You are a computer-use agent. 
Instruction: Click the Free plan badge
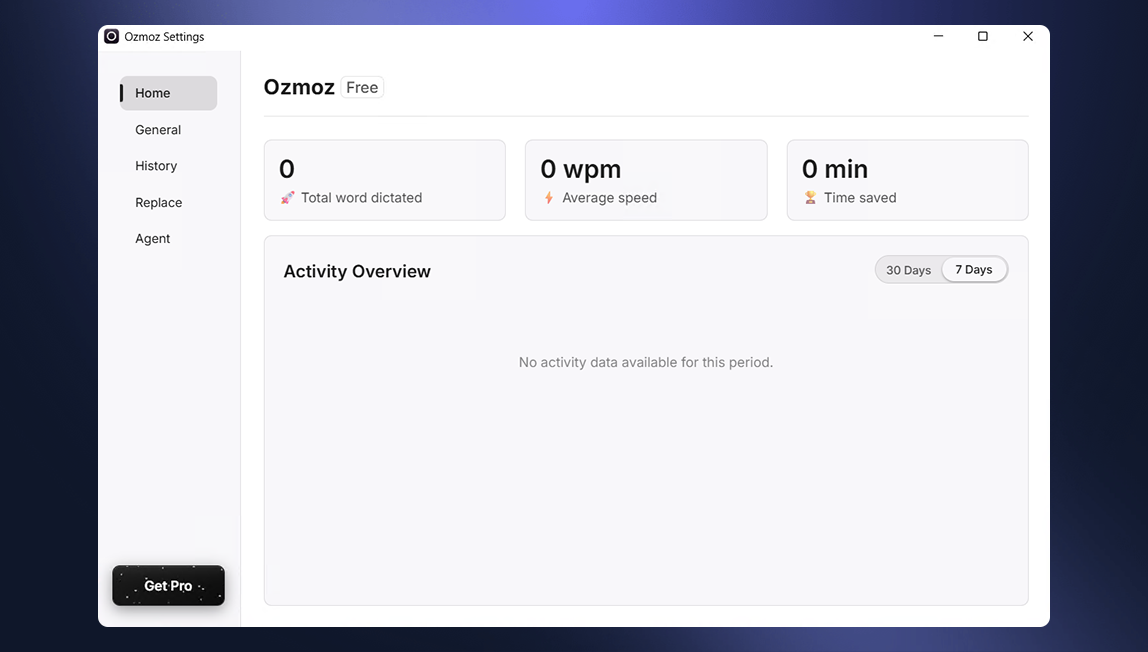click(x=362, y=87)
